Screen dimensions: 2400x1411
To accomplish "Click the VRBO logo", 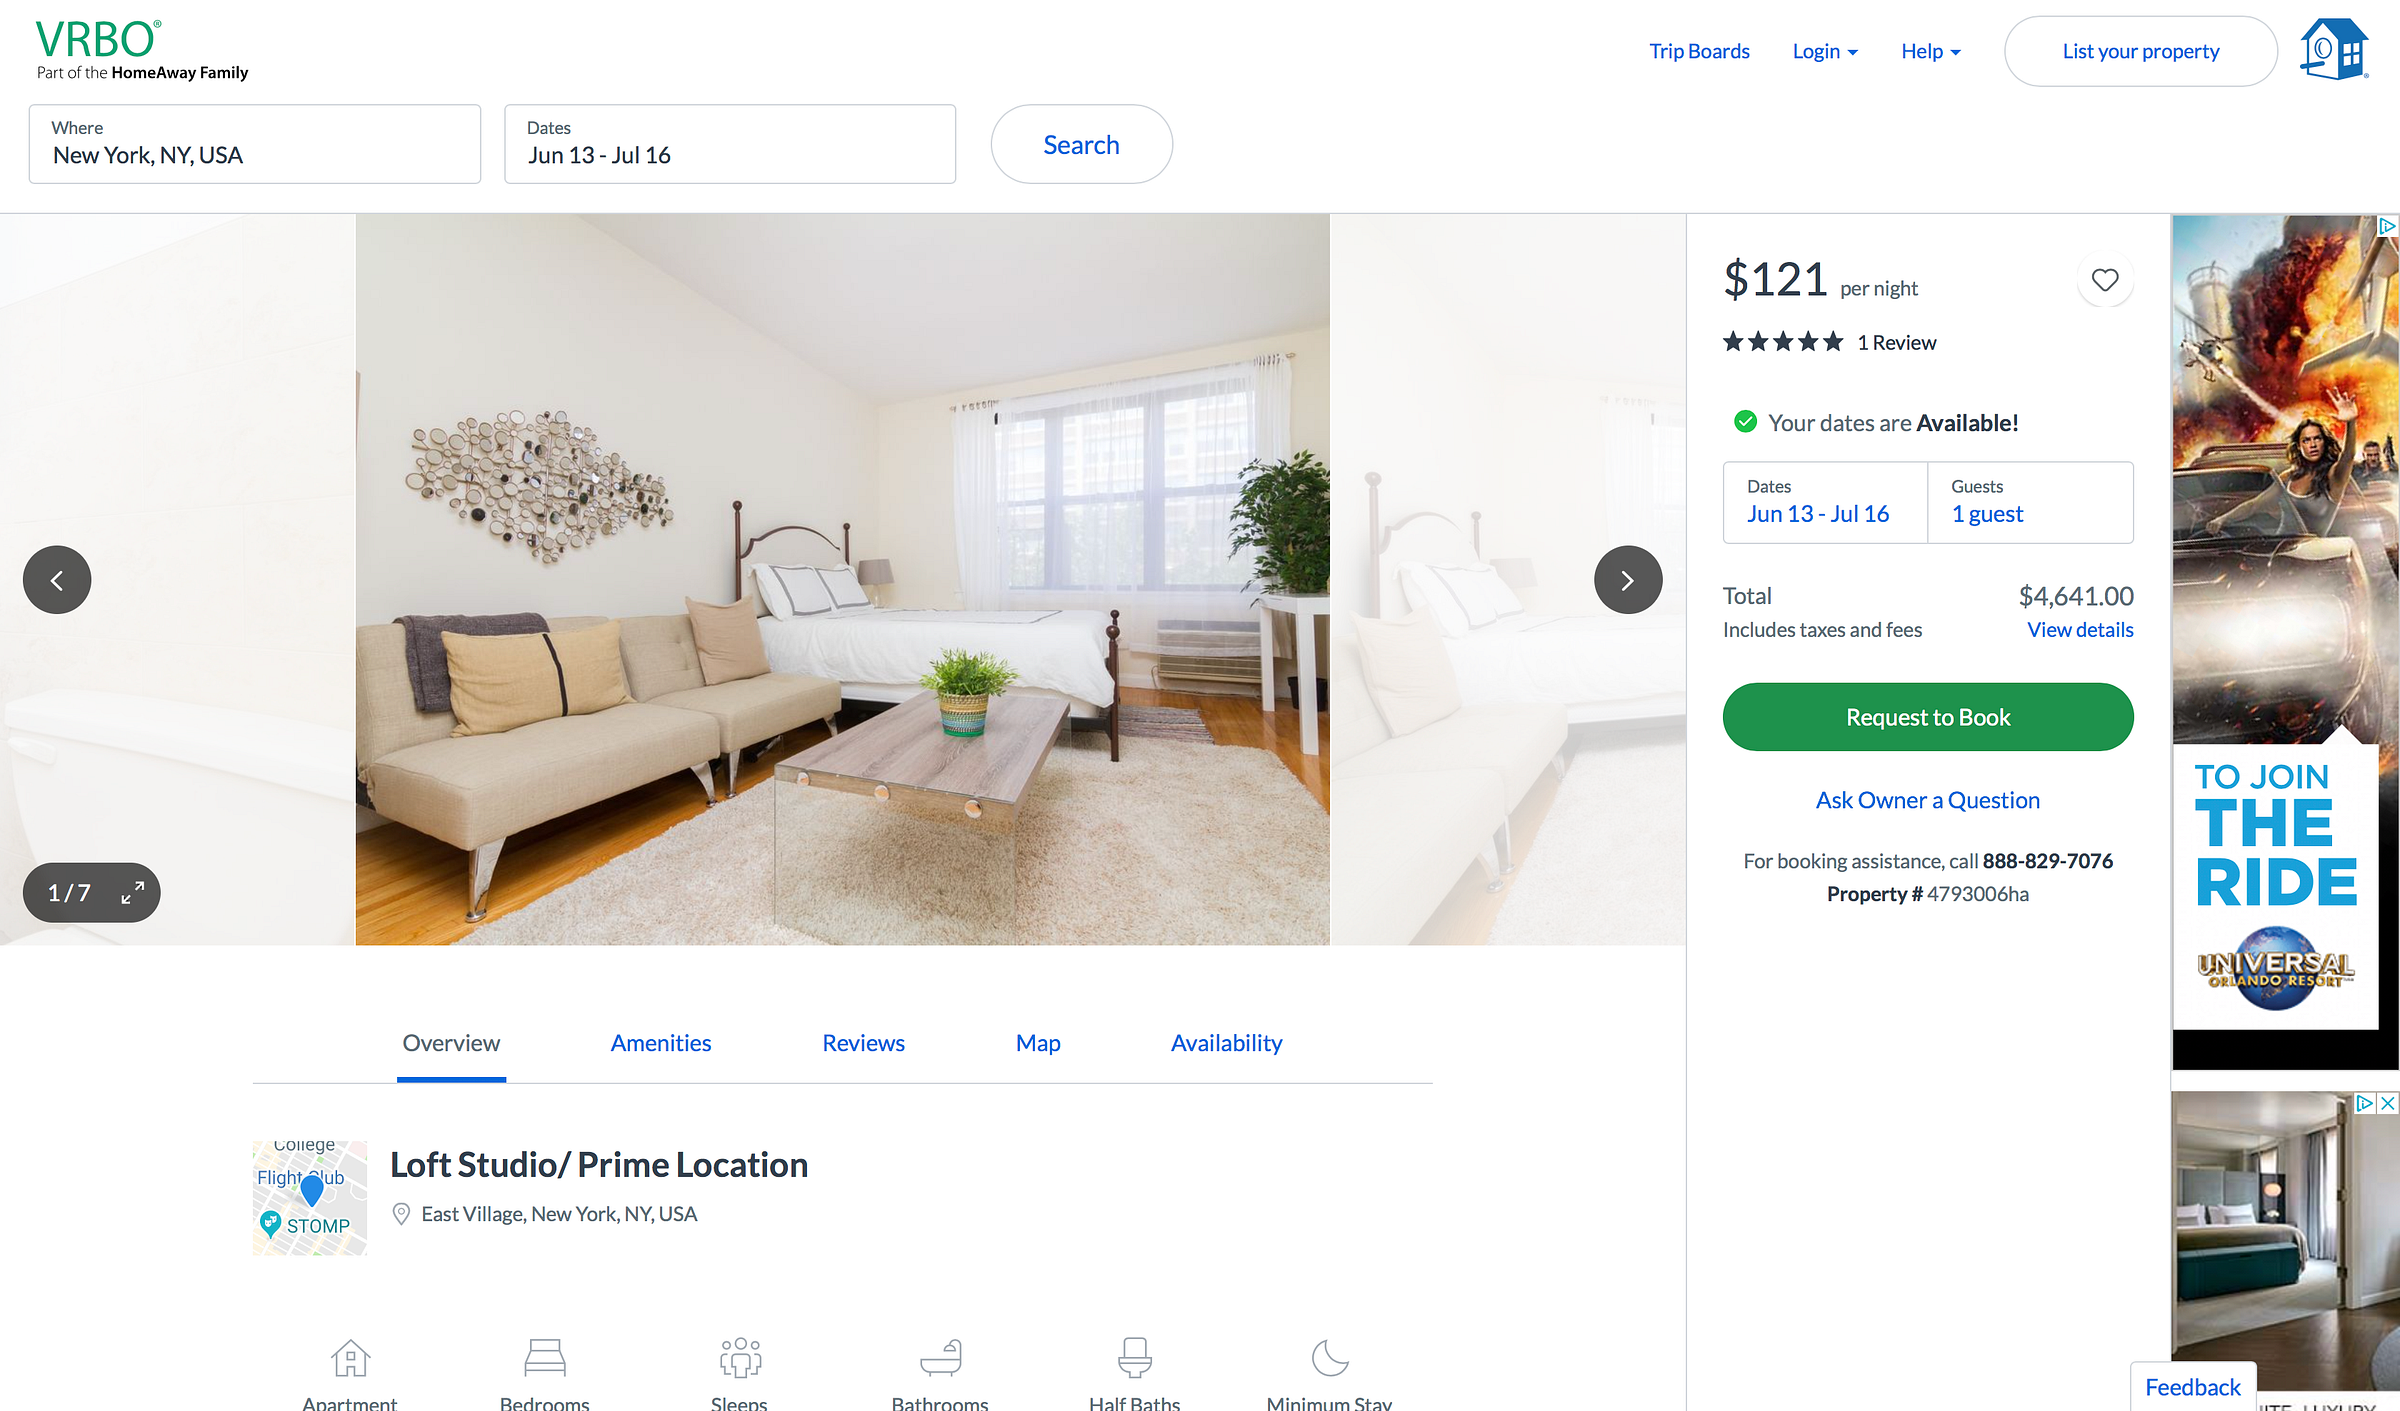I will (x=98, y=40).
